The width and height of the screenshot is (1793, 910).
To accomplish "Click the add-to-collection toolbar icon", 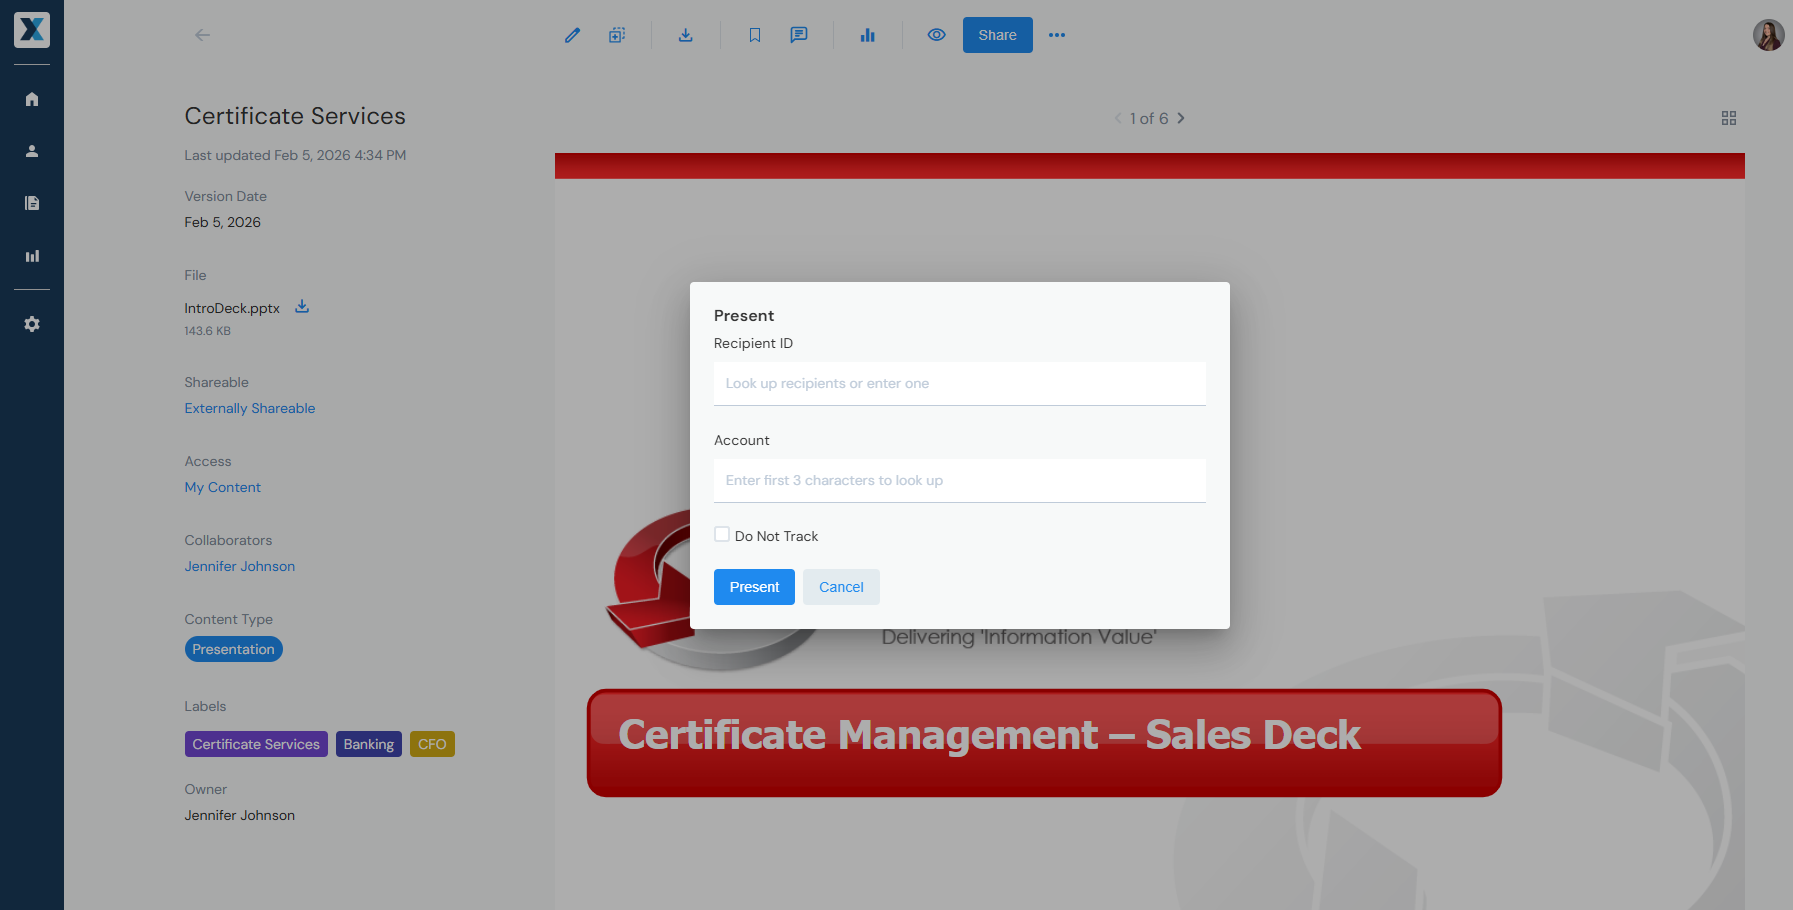I will (617, 35).
